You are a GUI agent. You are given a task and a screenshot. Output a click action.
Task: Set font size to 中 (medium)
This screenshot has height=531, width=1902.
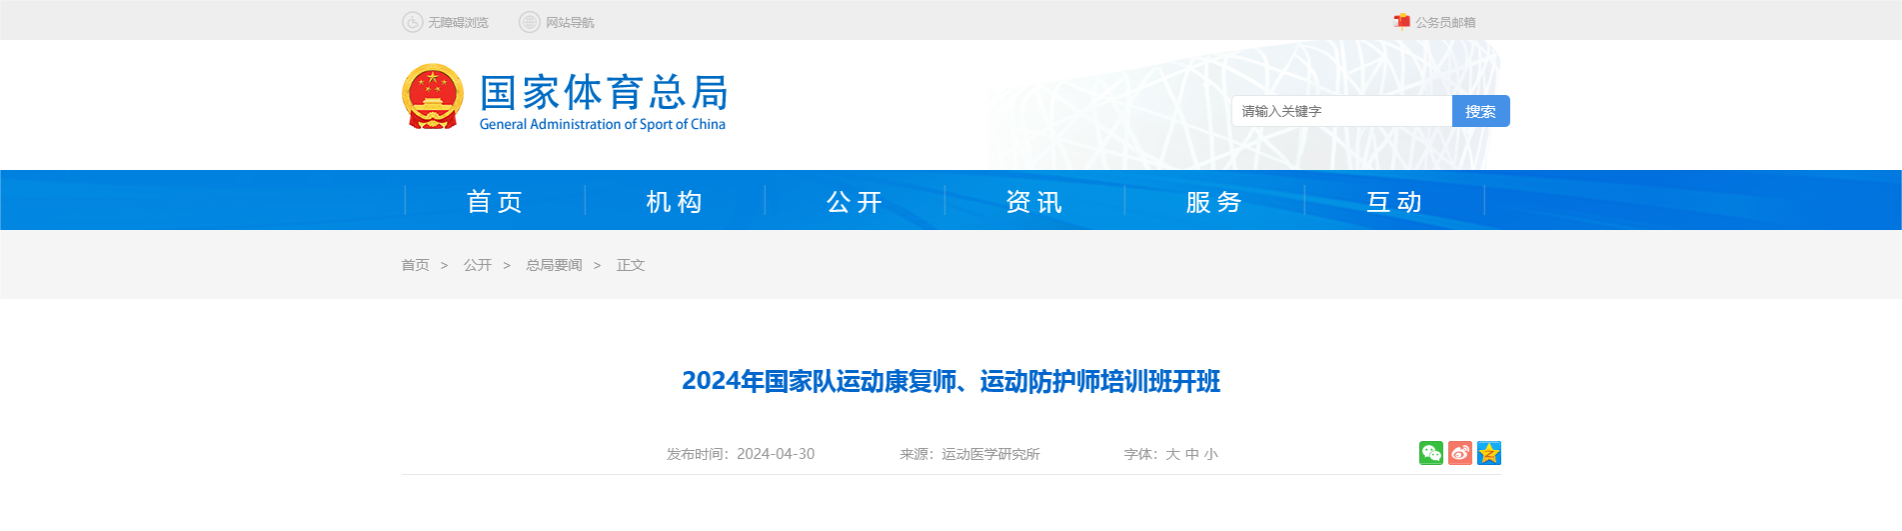(x=1192, y=454)
